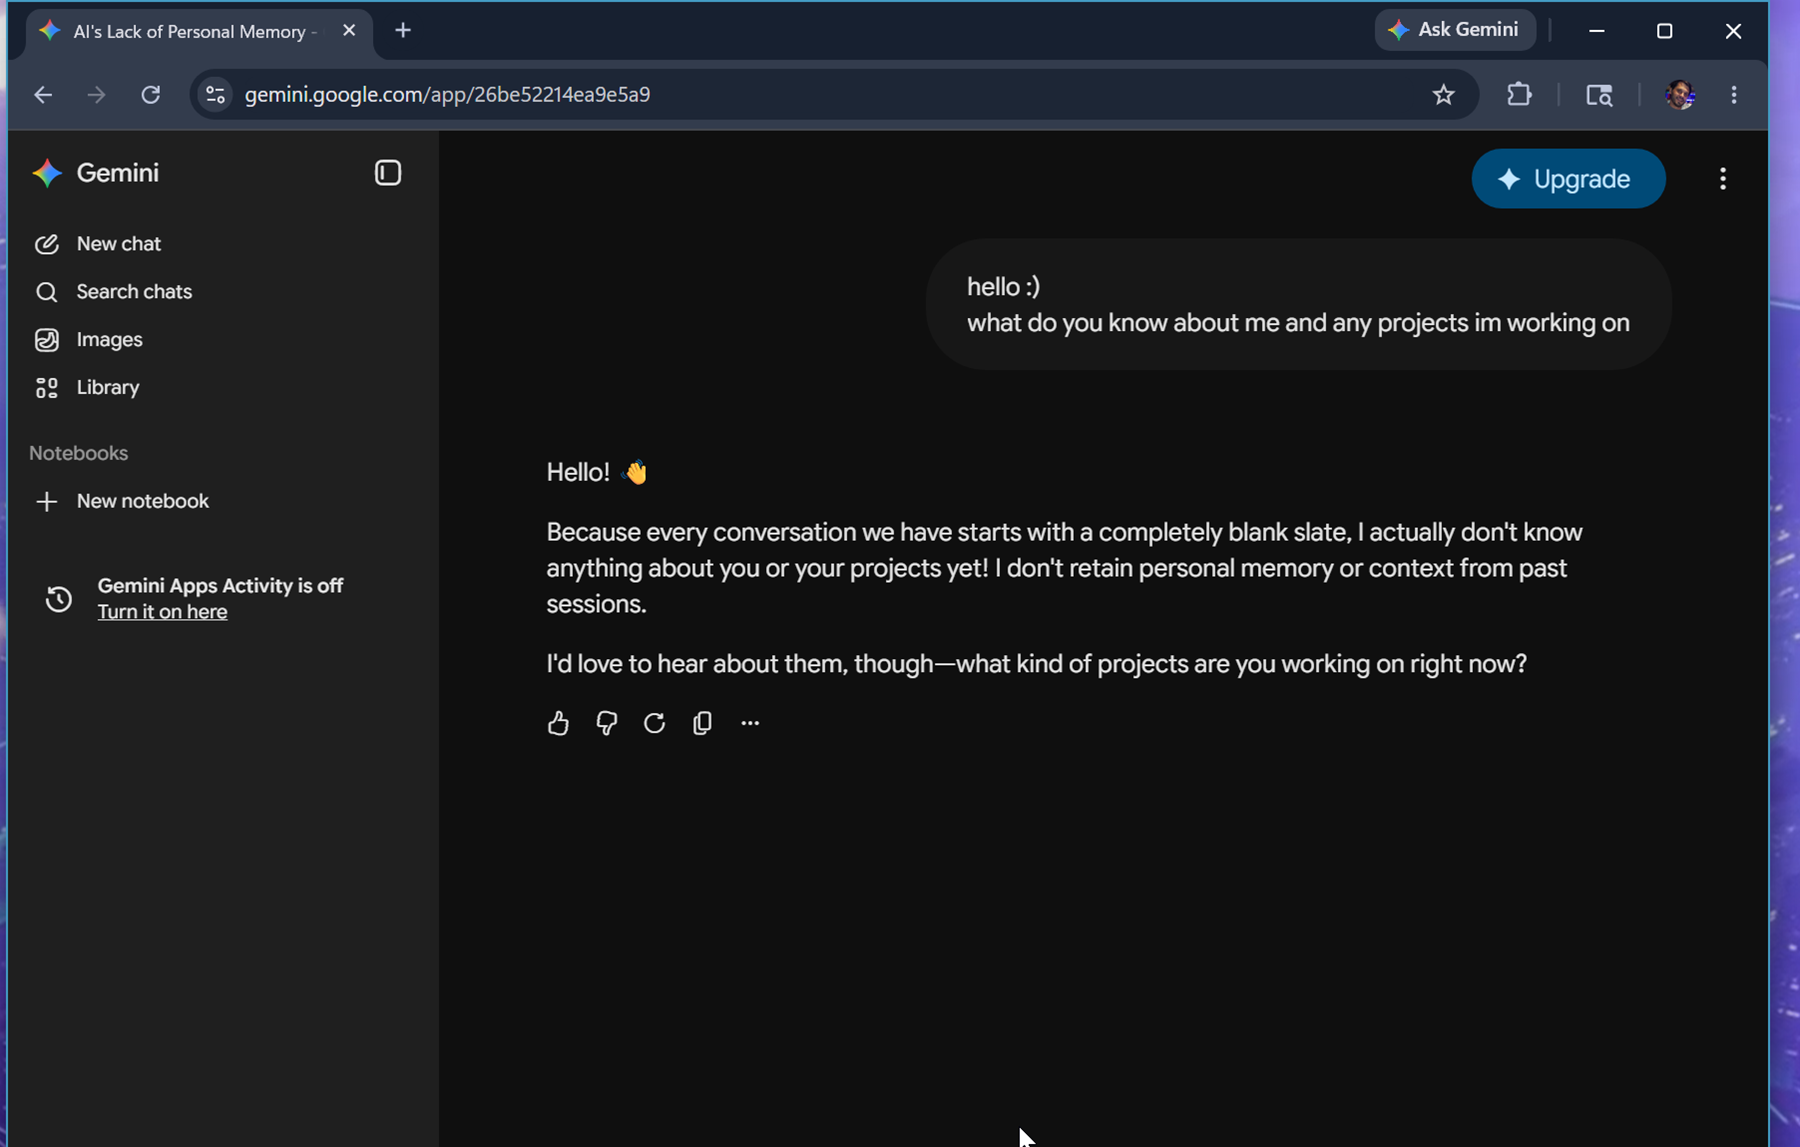The width and height of the screenshot is (1800, 1147).
Task: Click the Gemini Apps Activity history icon
Action: (59, 599)
